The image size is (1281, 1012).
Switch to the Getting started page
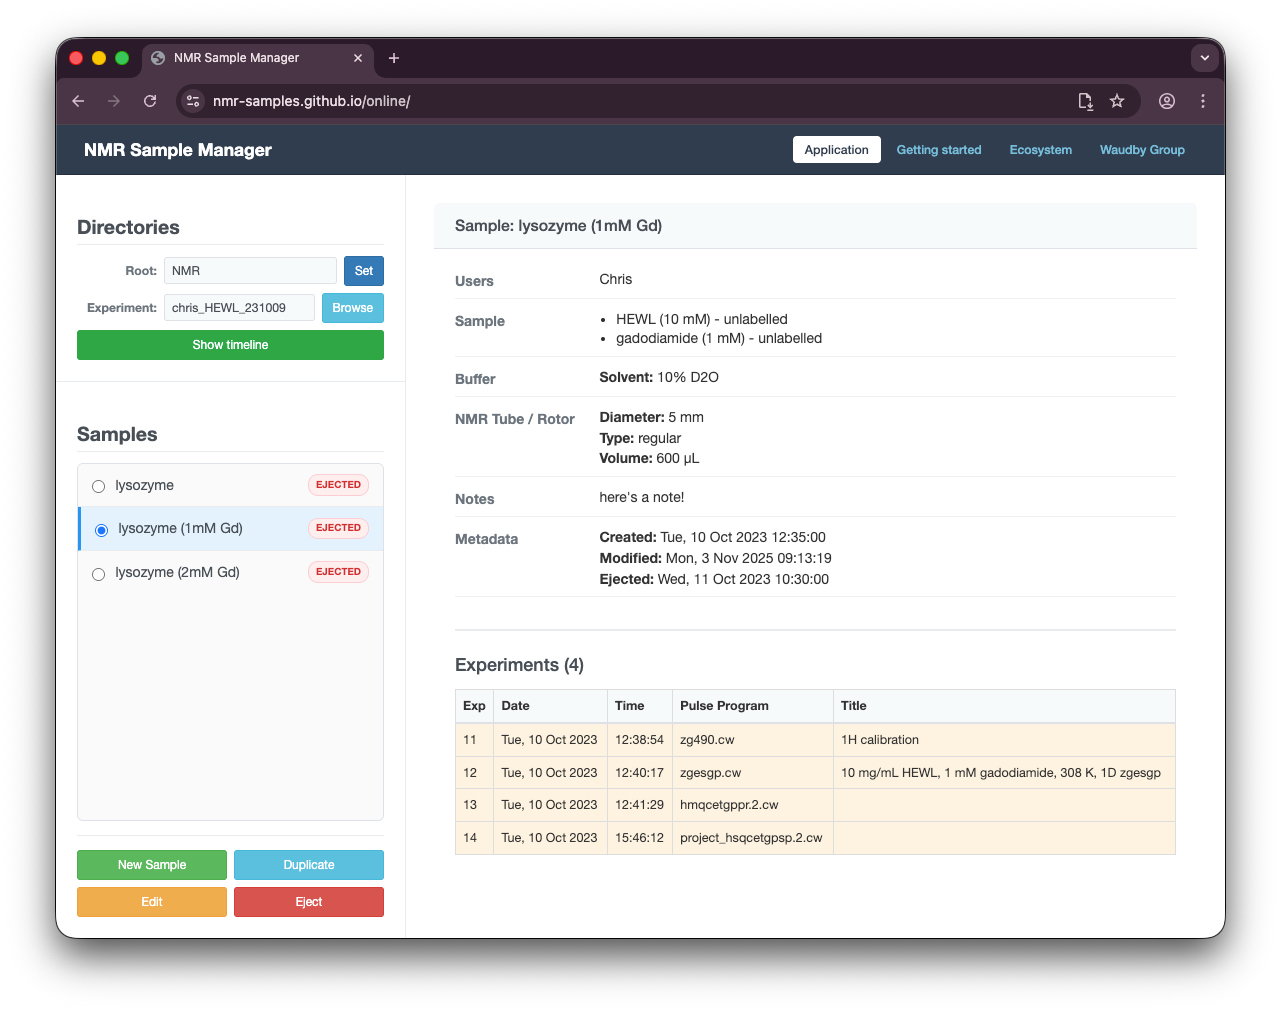938,150
